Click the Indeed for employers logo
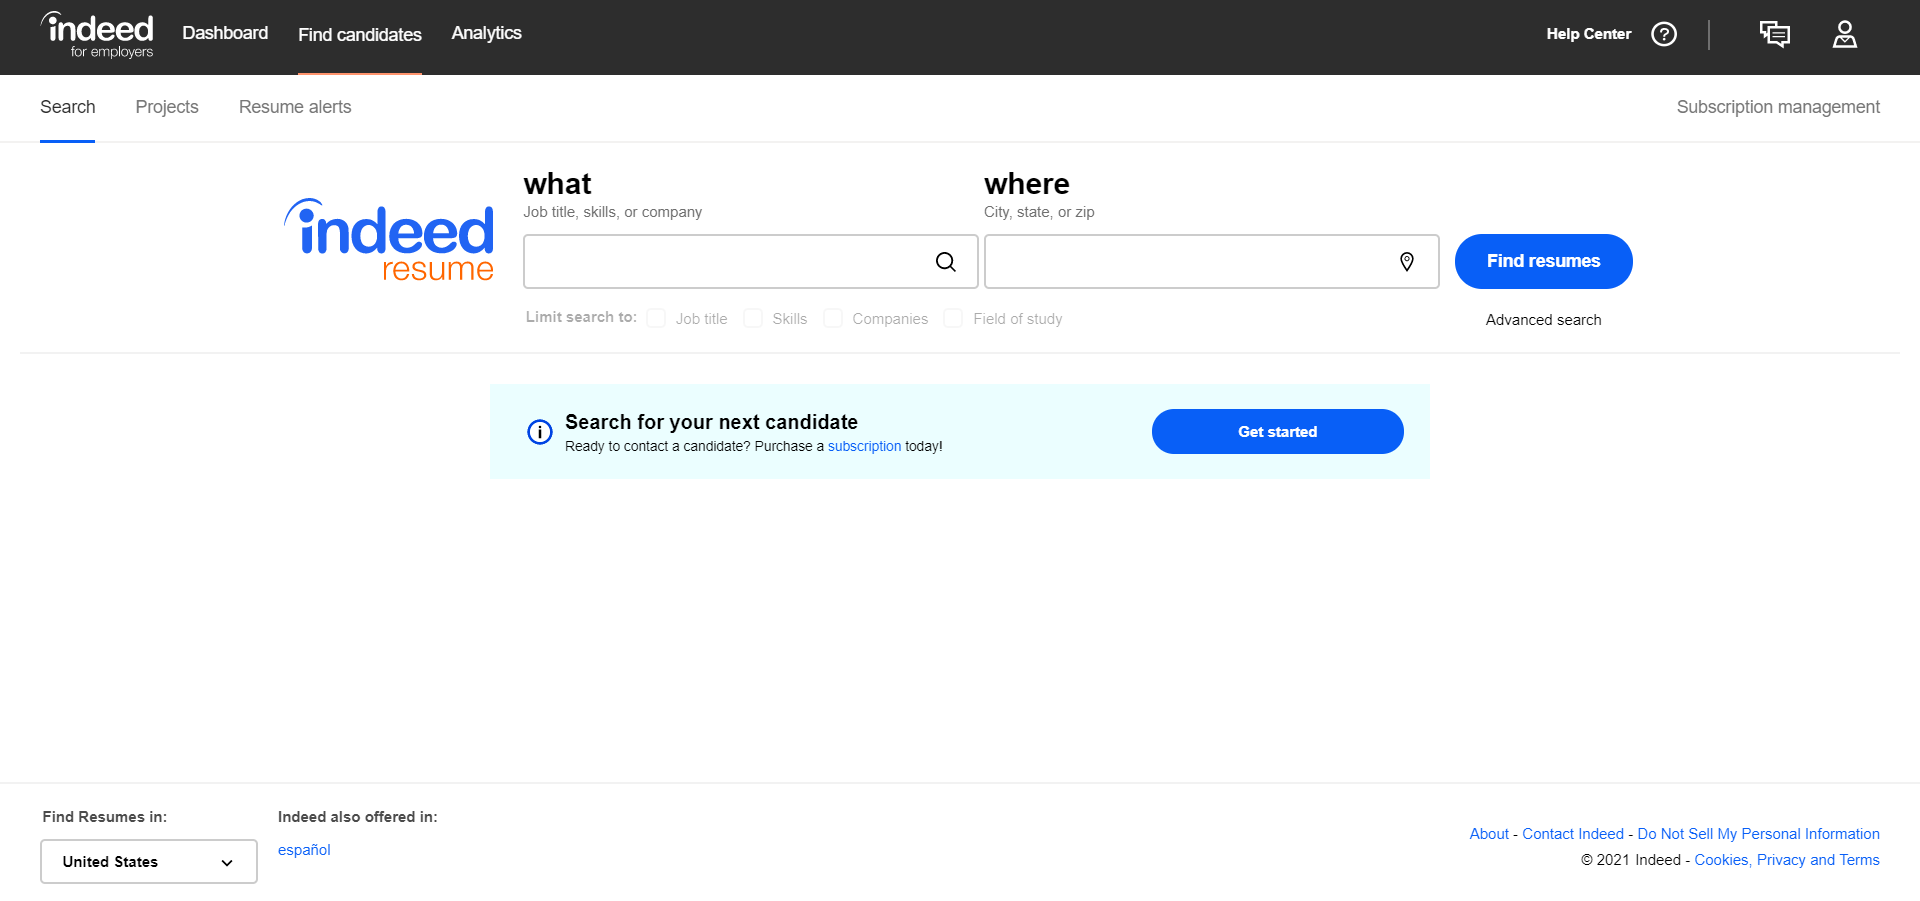 click(97, 35)
